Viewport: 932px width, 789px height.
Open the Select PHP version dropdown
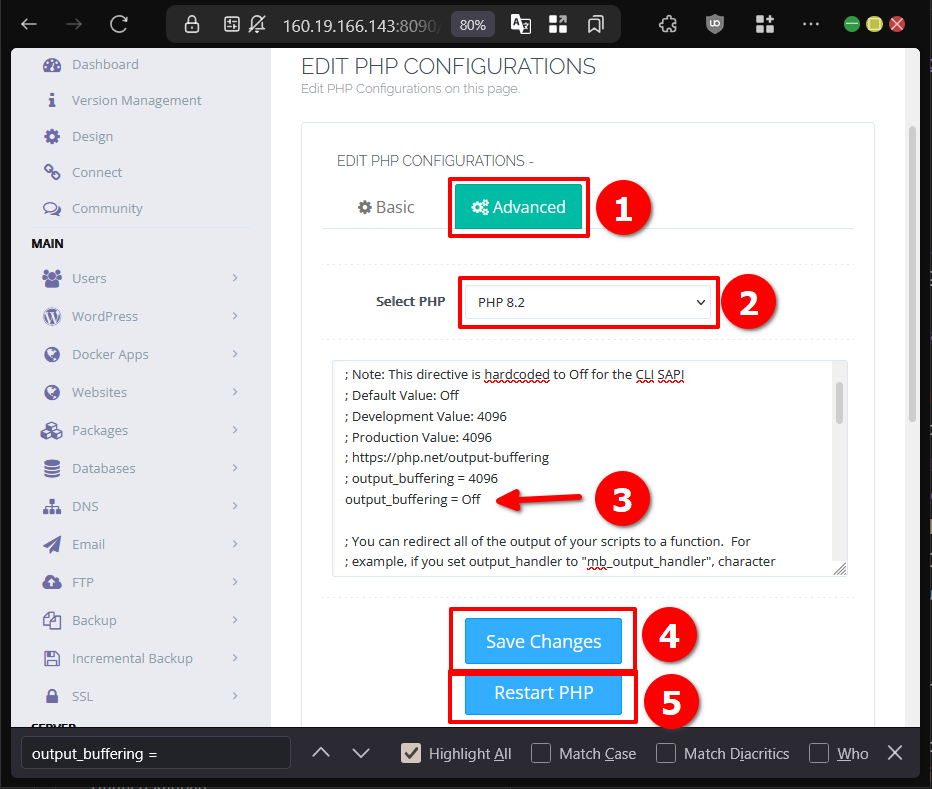[x=588, y=301]
